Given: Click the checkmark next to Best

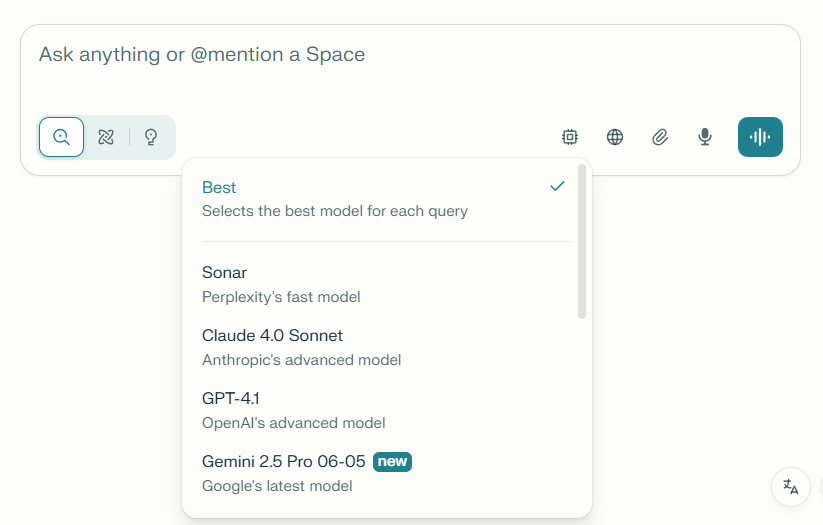Looking at the screenshot, I should [x=557, y=186].
